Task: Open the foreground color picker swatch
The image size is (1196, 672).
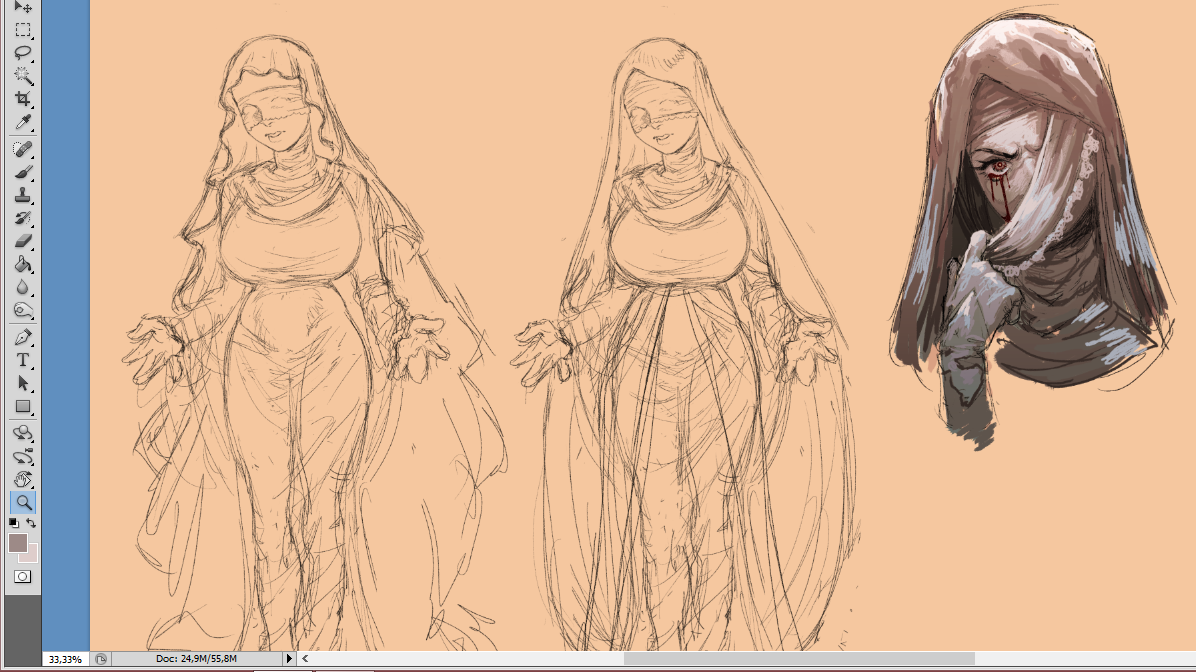Action: pyautogui.click(x=18, y=542)
